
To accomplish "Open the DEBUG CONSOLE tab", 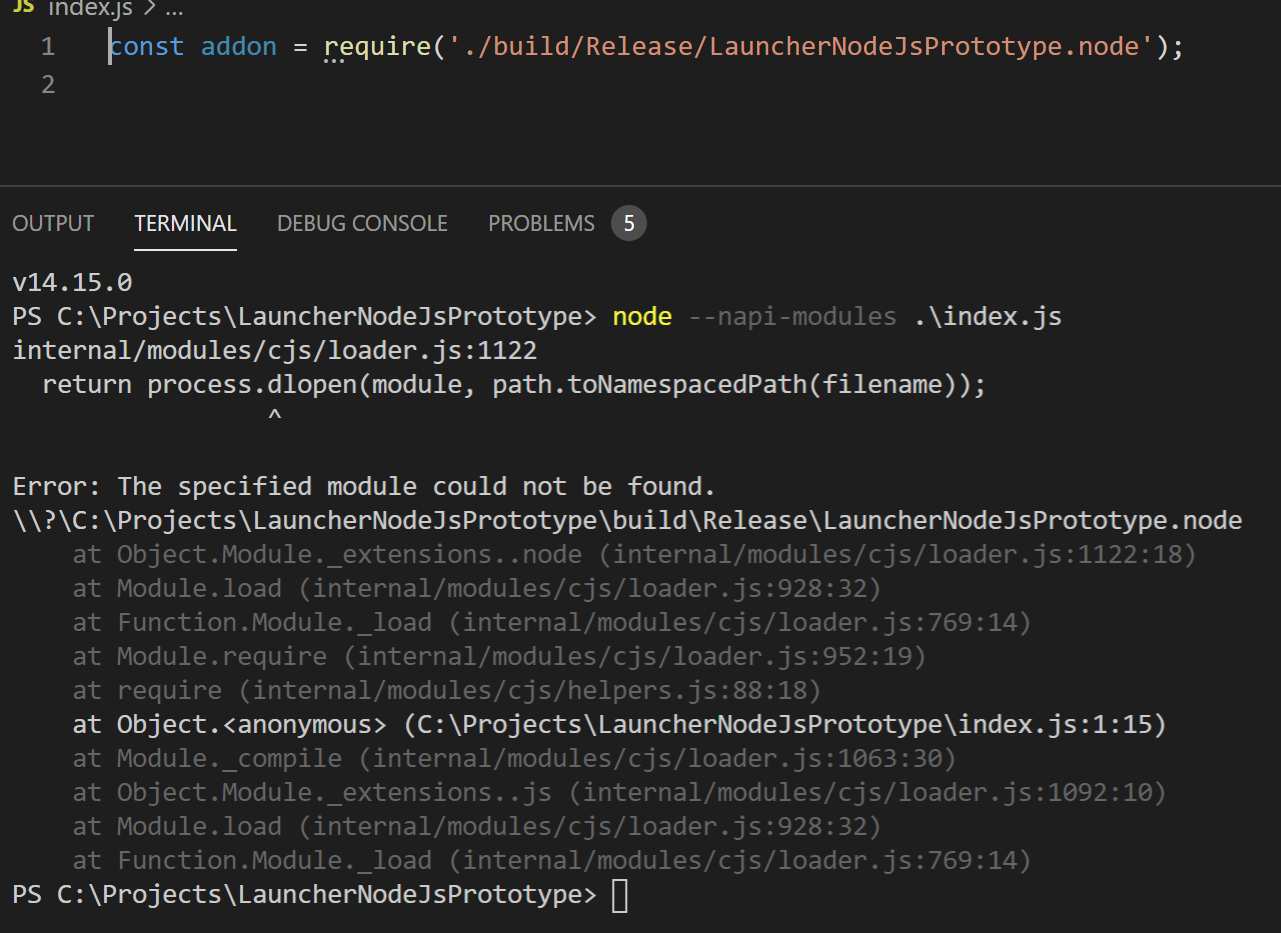I will 362,223.
